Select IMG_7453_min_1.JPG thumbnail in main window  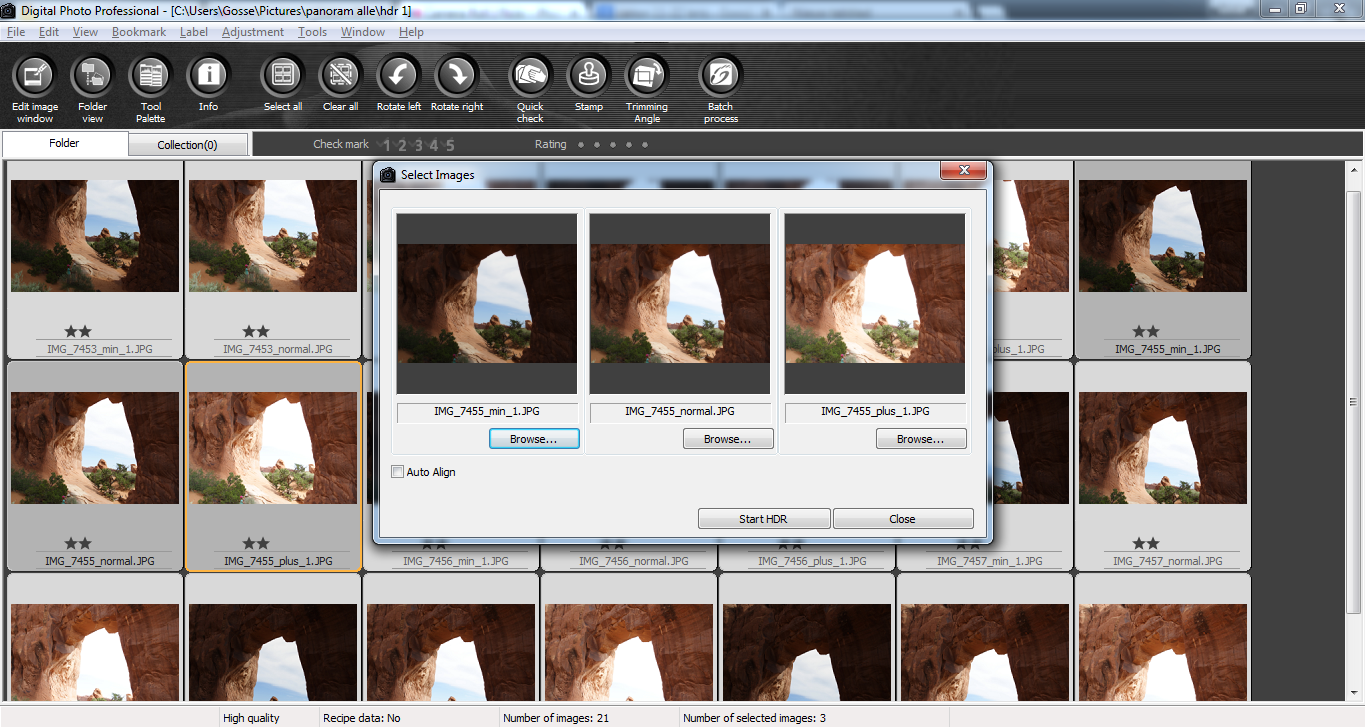tap(95, 236)
